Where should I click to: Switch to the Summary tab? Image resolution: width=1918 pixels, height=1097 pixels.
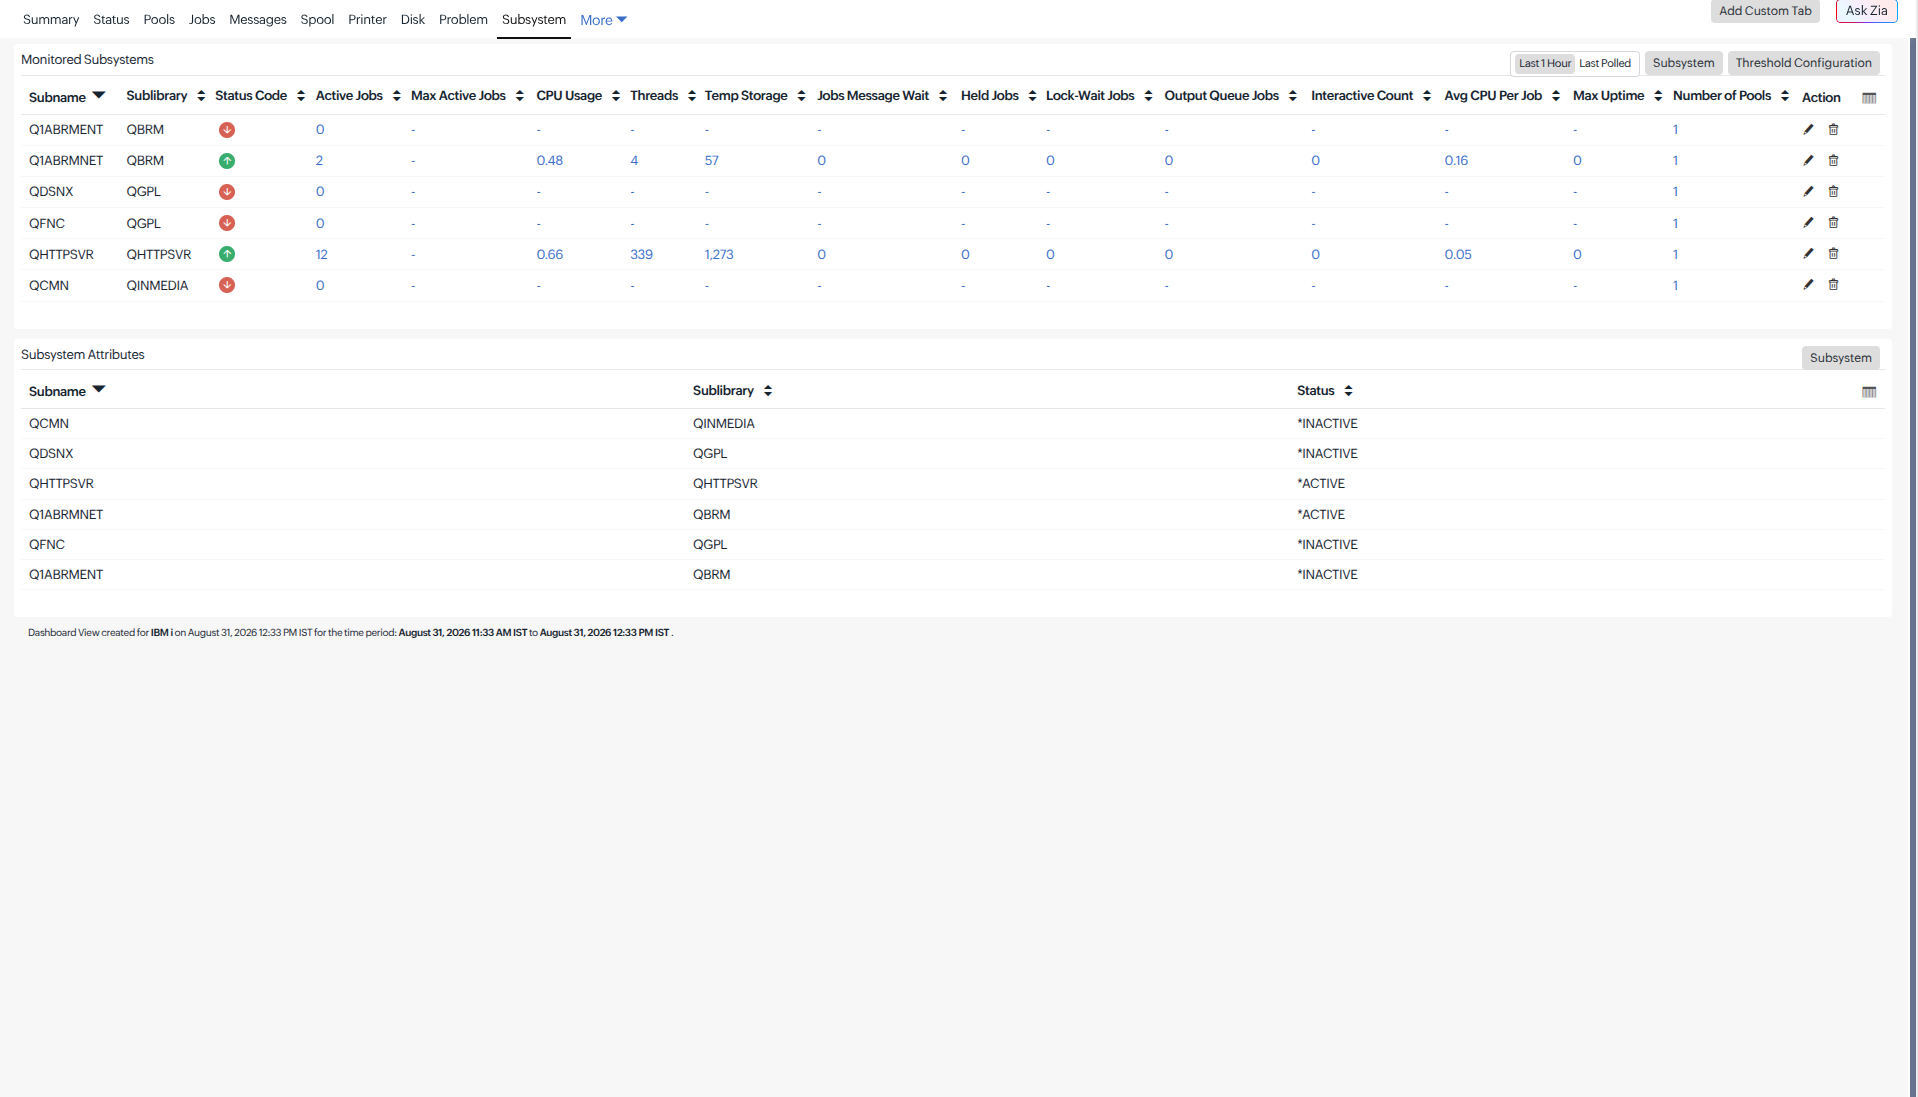click(51, 20)
